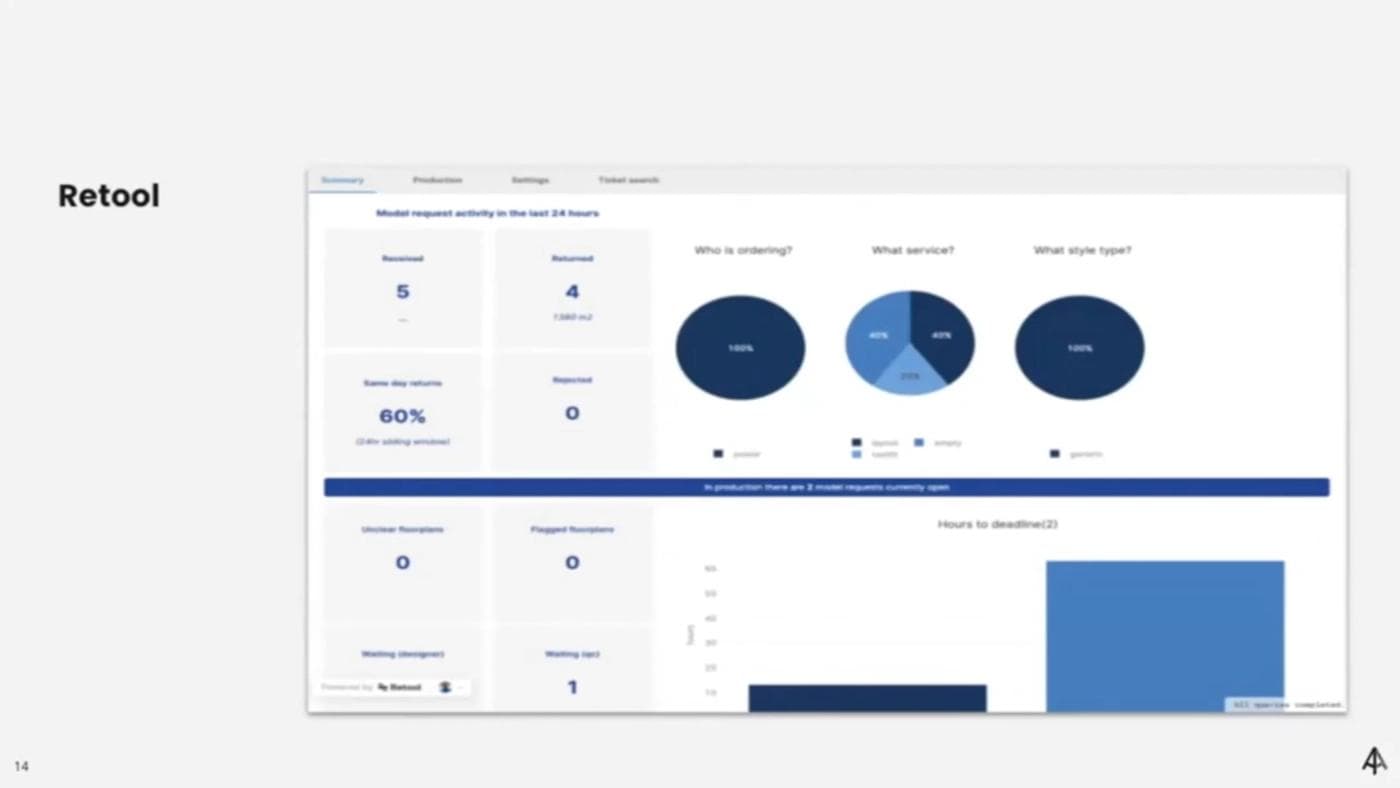The image size is (1400, 788).
Task: Select the Settings tab
Action: point(529,180)
